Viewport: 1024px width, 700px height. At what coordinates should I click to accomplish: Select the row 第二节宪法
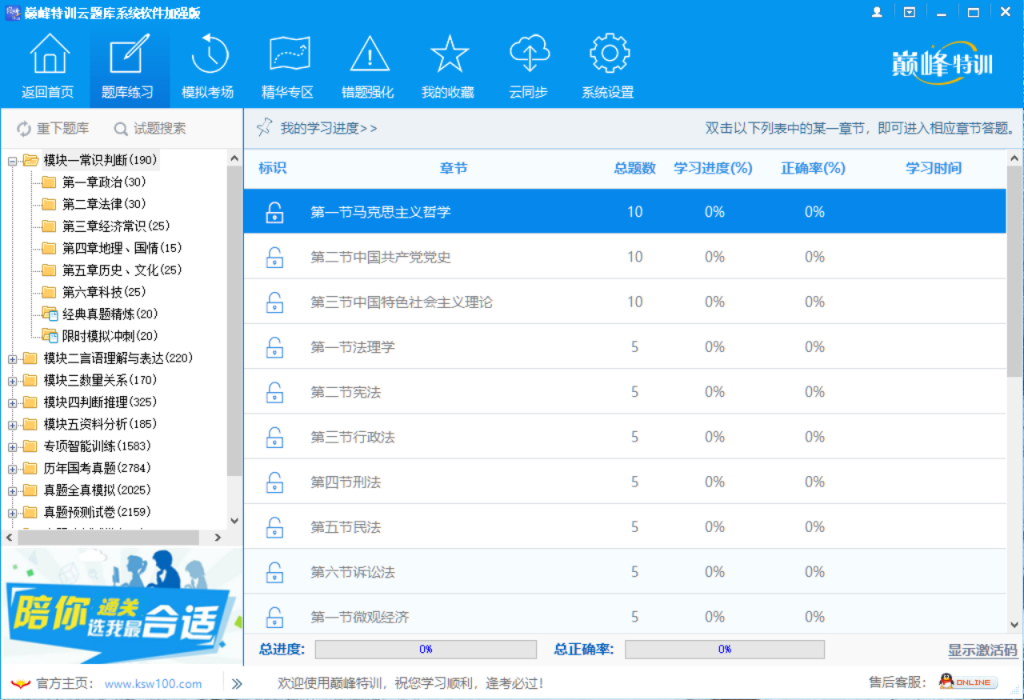click(x=624, y=392)
